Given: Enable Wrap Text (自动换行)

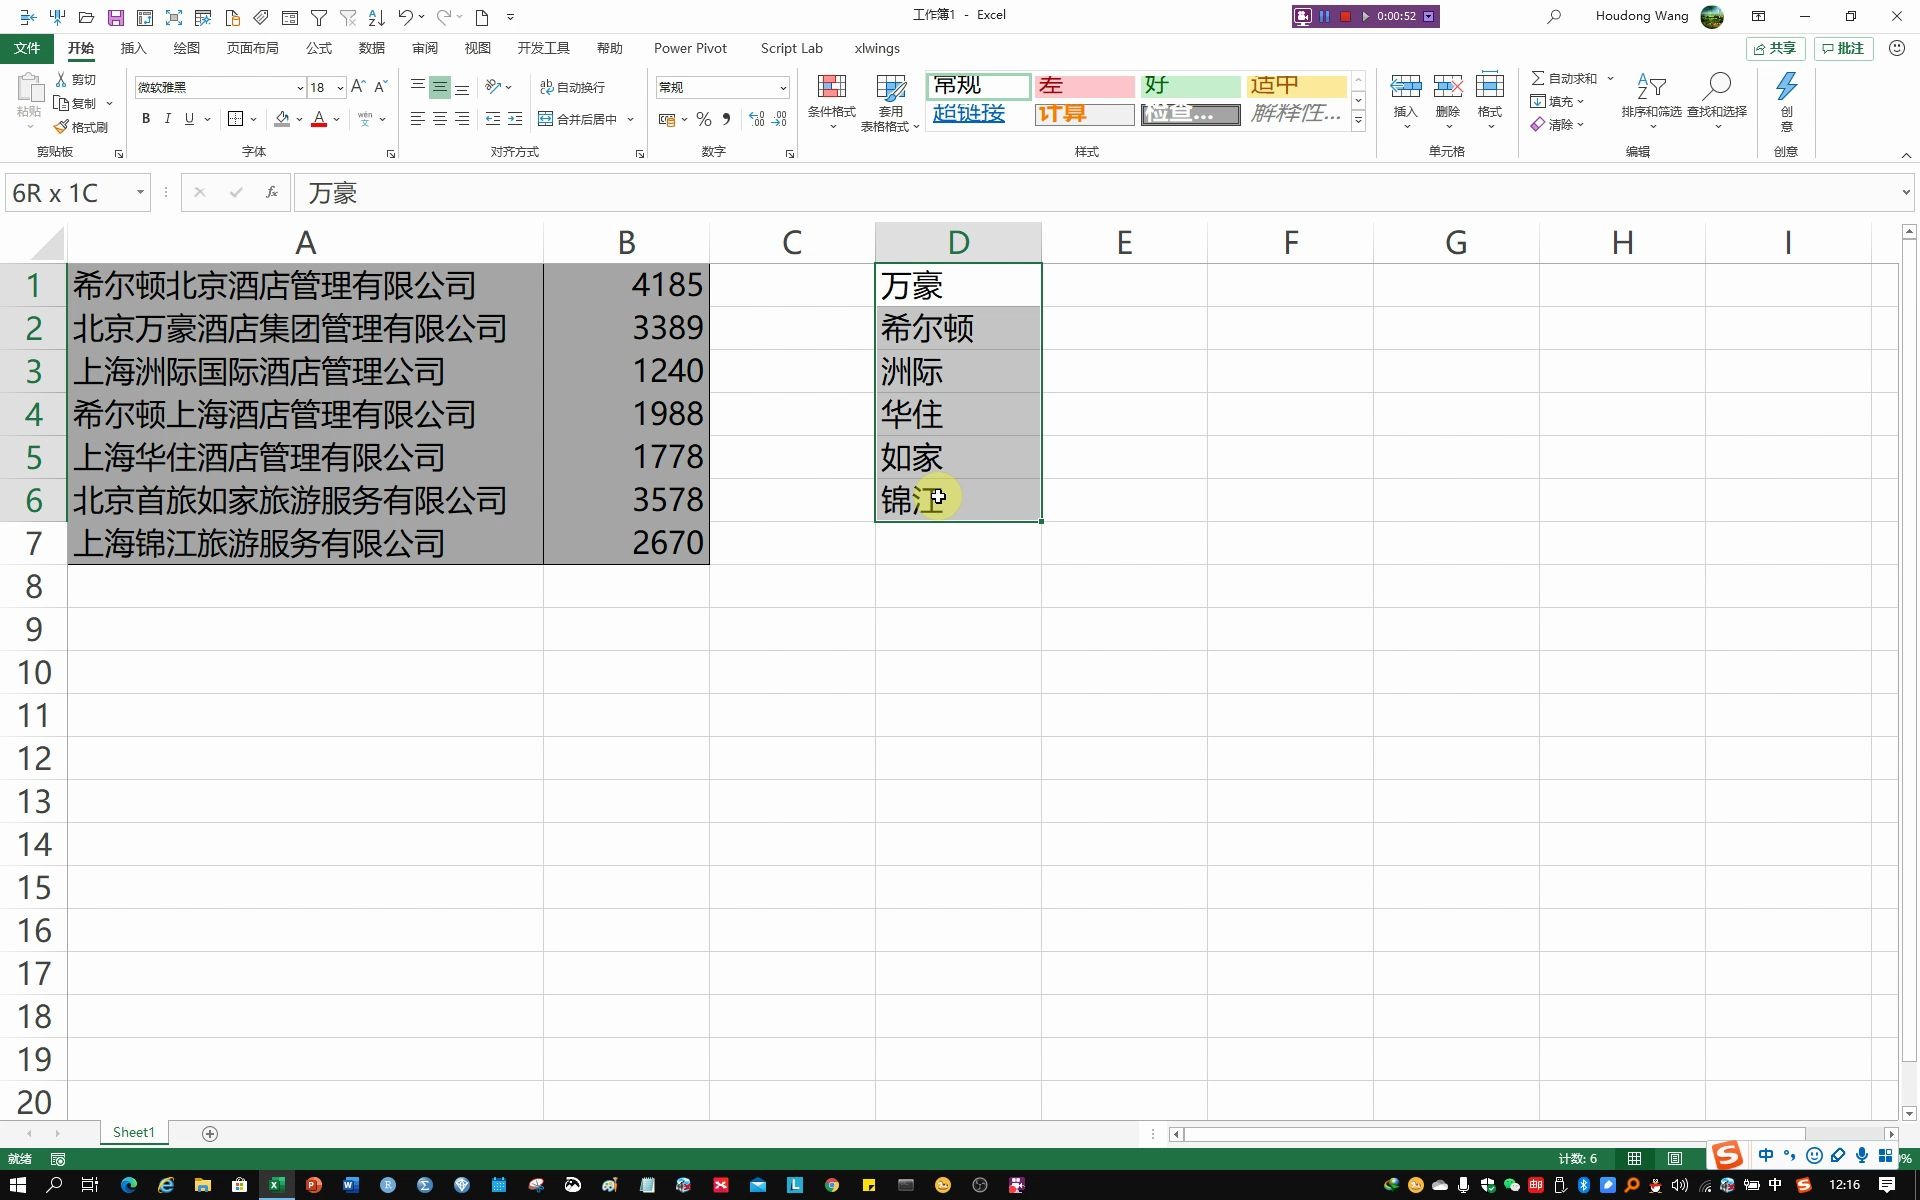Looking at the screenshot, I should click(x=573, y=87).
